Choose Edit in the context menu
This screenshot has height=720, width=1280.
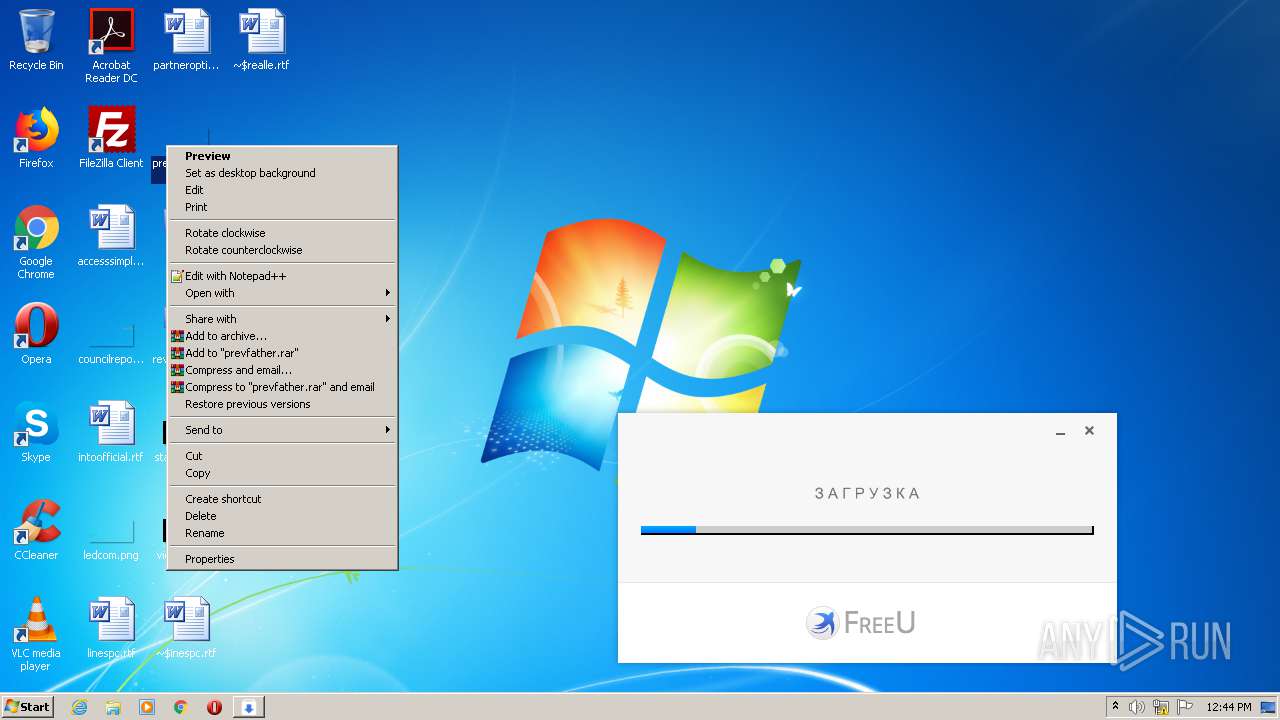282,190
